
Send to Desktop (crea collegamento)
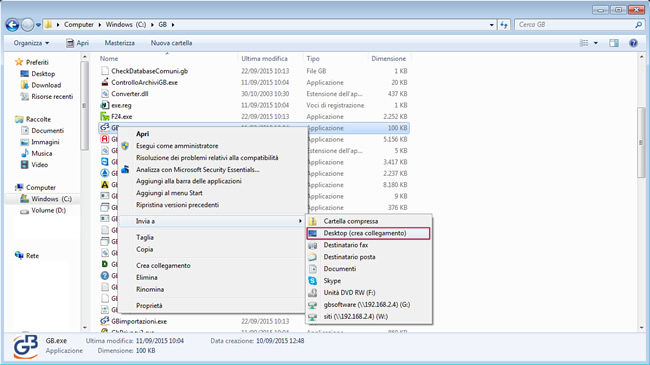pos(369,233)
